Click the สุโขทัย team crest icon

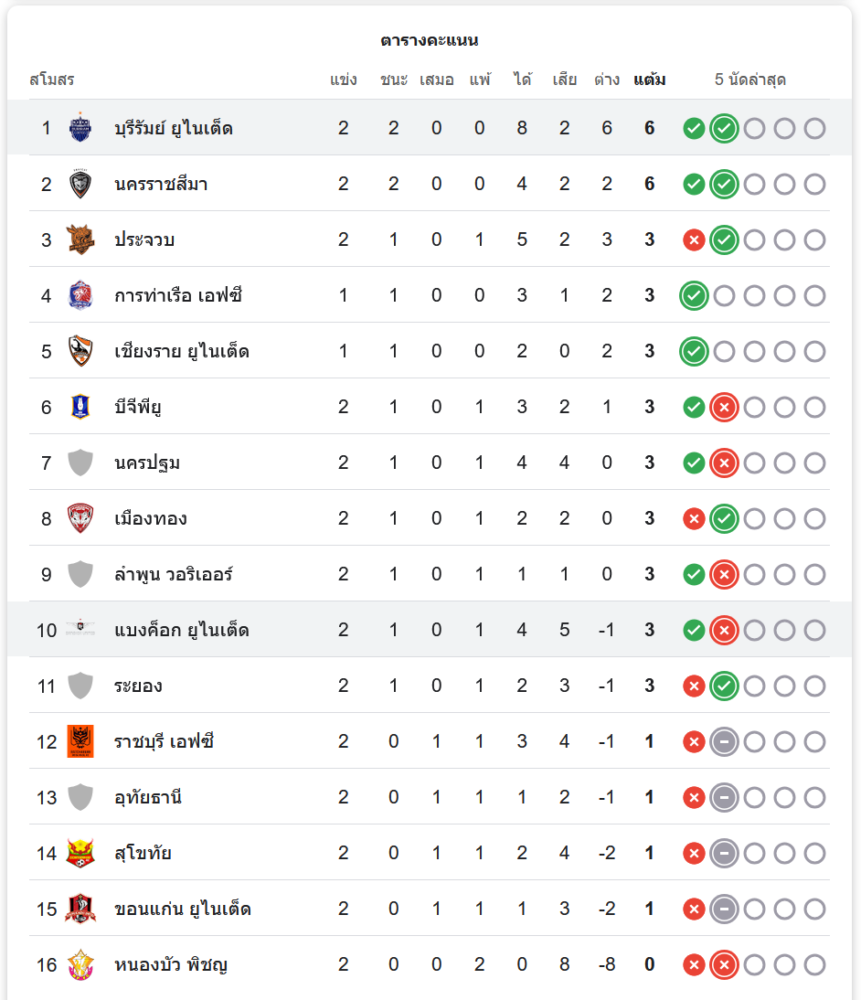coord(80,853)
